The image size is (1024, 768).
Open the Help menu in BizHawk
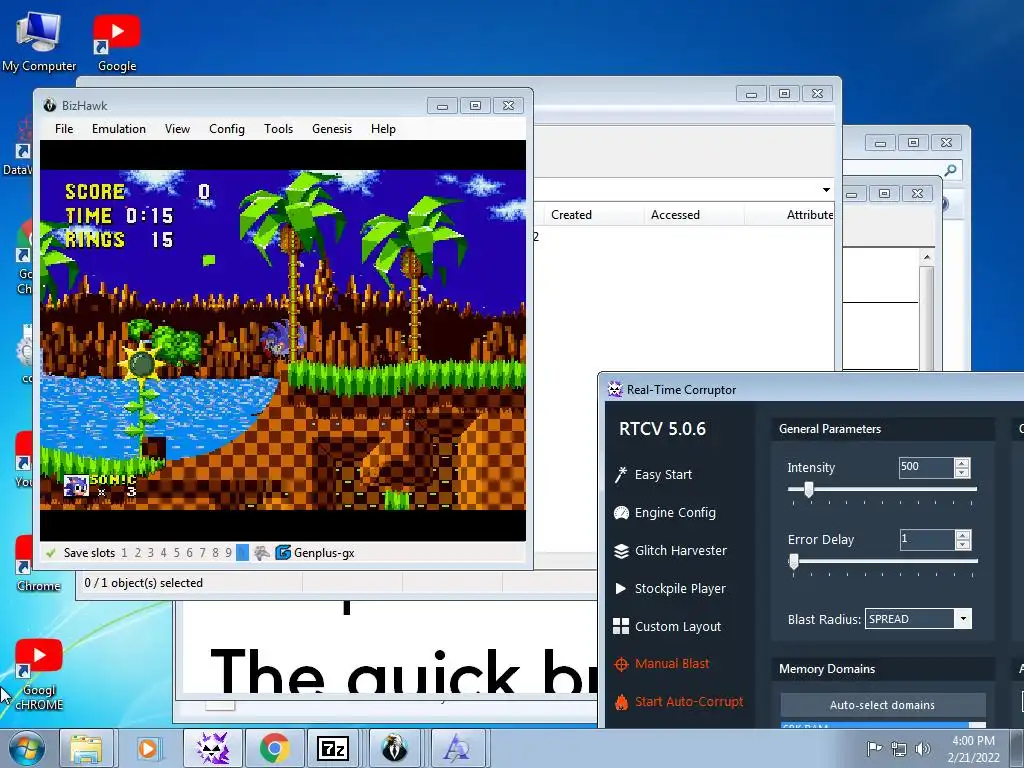pyautogui.click(x=383, y=129)
